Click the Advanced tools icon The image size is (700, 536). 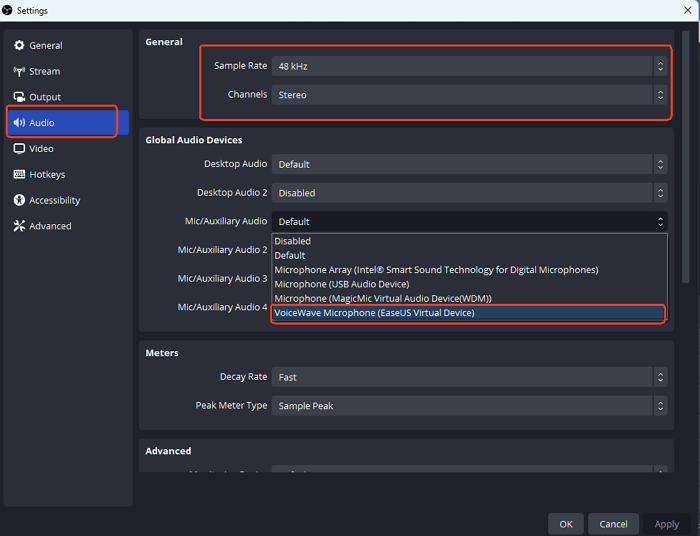pyautogui.click(x=19, y=226)
